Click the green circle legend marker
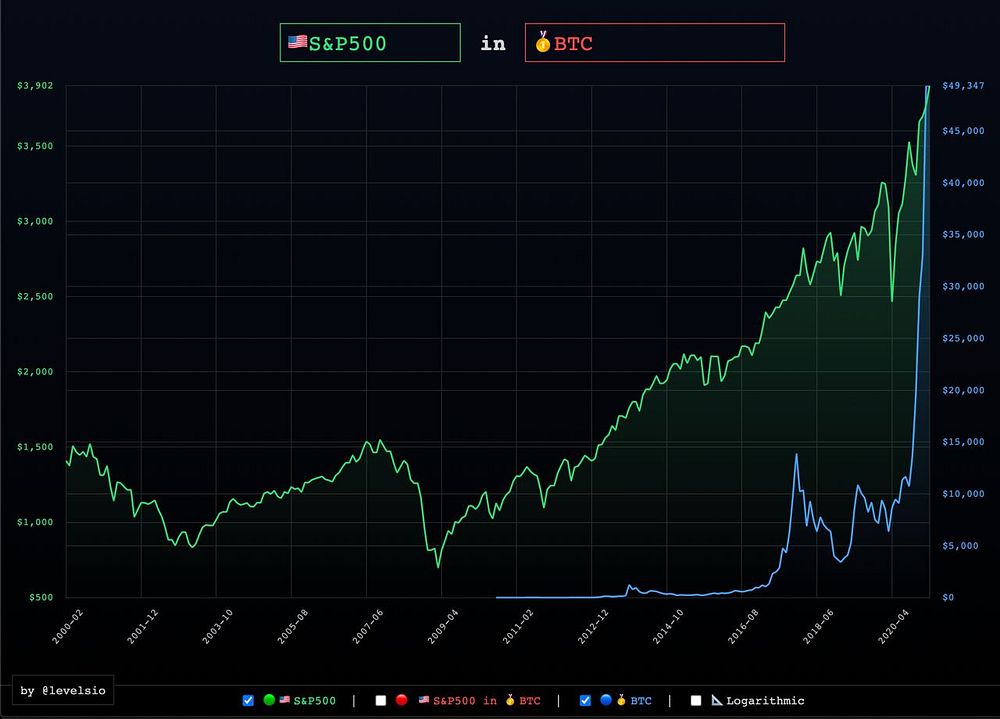This screenshot has width=1000, height=719. click(x=269, y=700)
